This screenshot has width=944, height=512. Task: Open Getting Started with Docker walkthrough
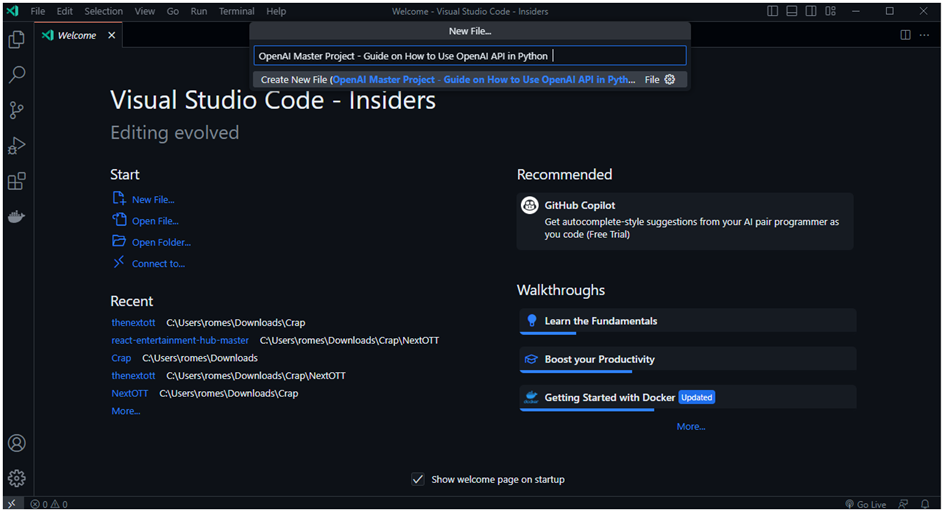688,398
